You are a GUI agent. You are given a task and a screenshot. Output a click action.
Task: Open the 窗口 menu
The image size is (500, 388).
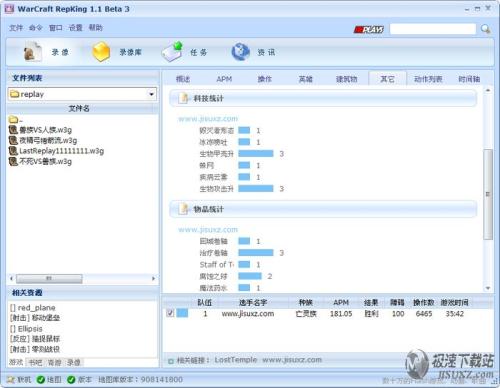point(56,28)
